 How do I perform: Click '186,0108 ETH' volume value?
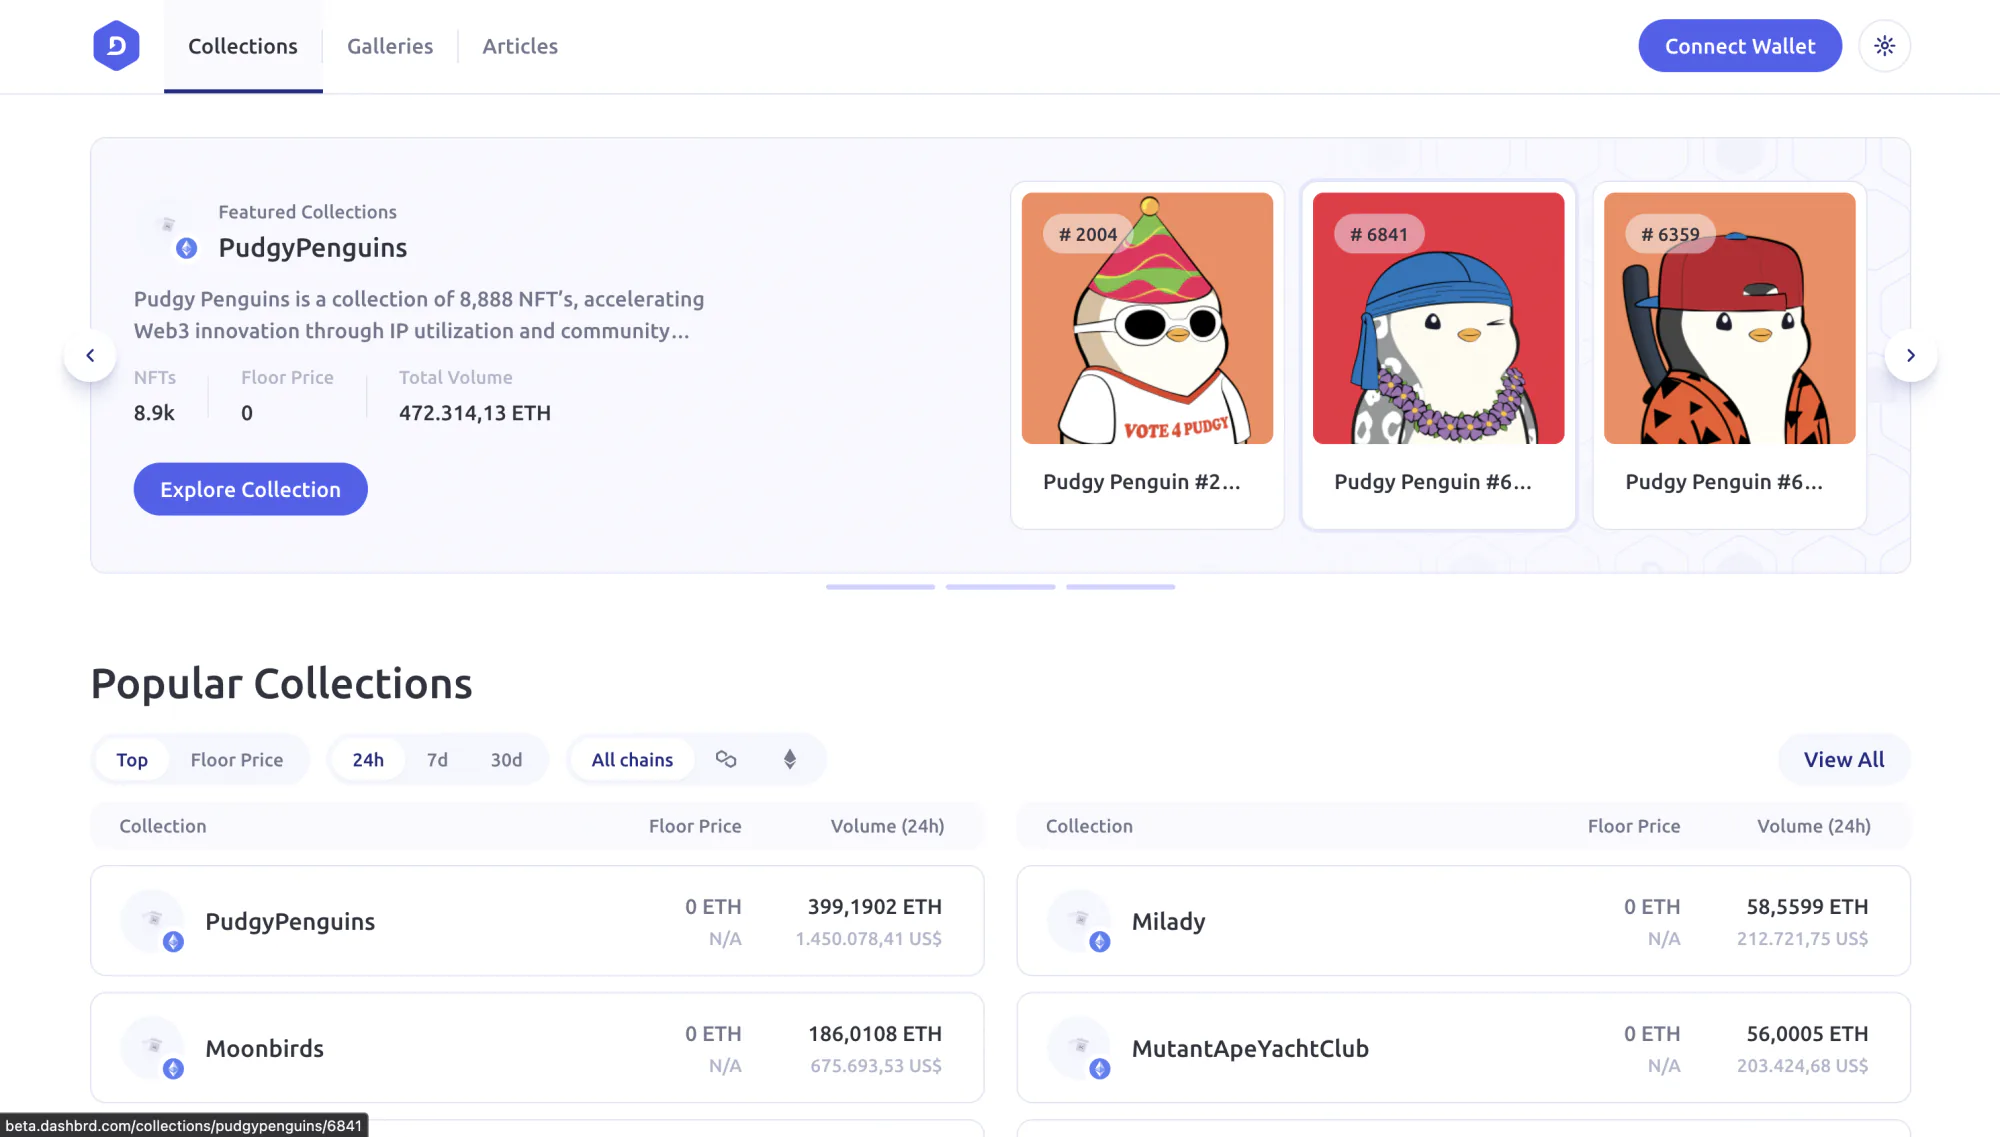(875, 1034)
